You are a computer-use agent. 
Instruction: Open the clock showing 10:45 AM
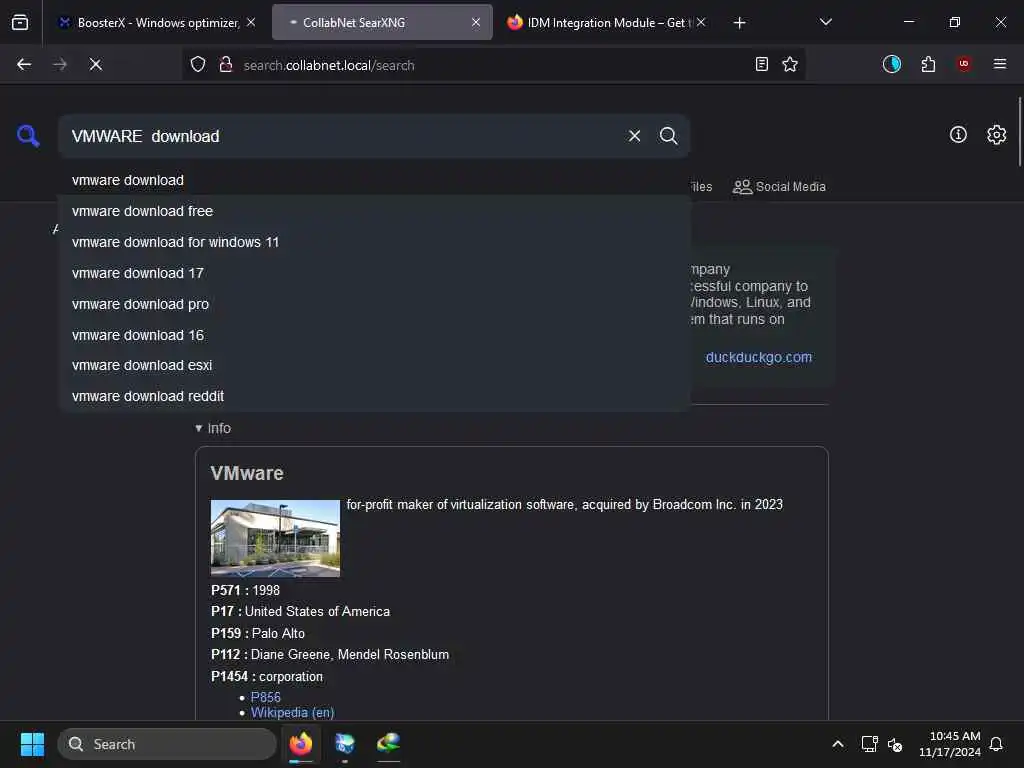pyautogui.click(x=950, y=744)
